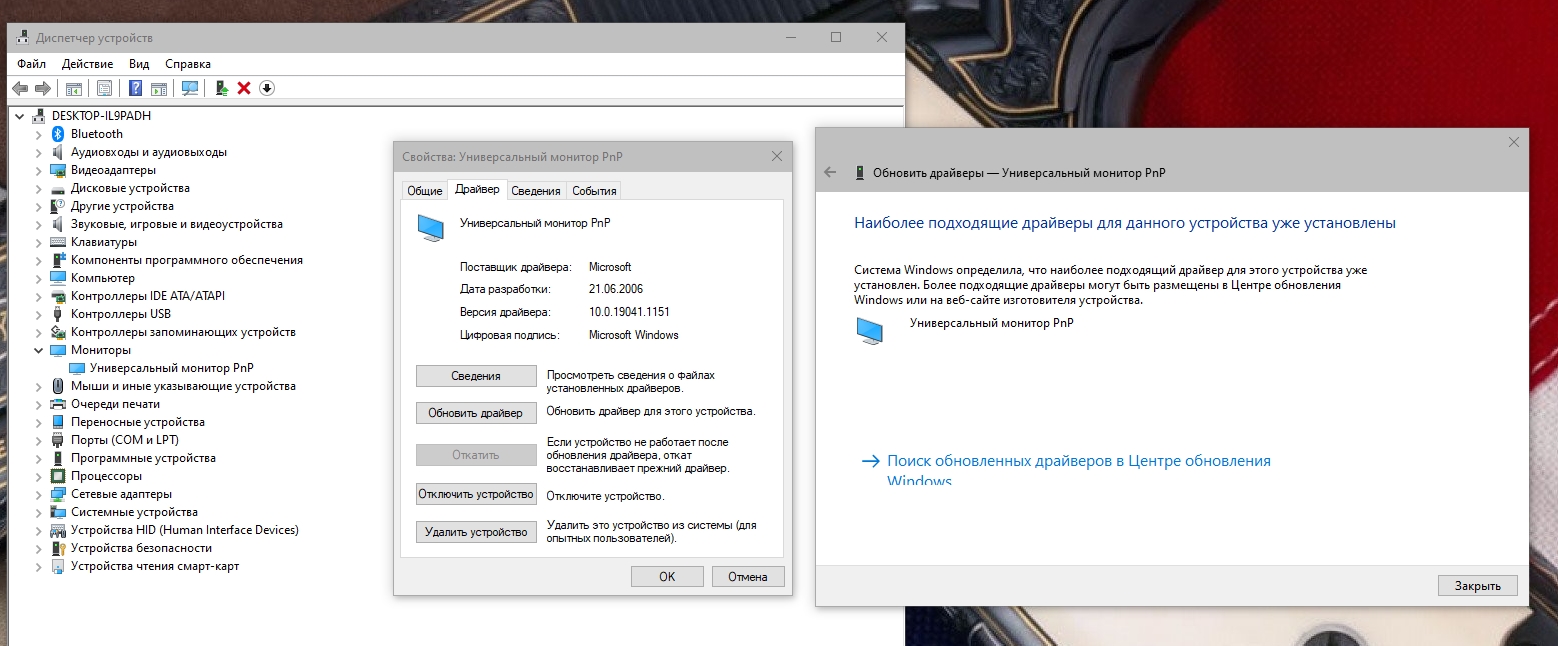1558x646 pixels.
Task: Click the toolbar forward arrow in Device Manager
Action: pyautogui.click(x=42, y=88)
